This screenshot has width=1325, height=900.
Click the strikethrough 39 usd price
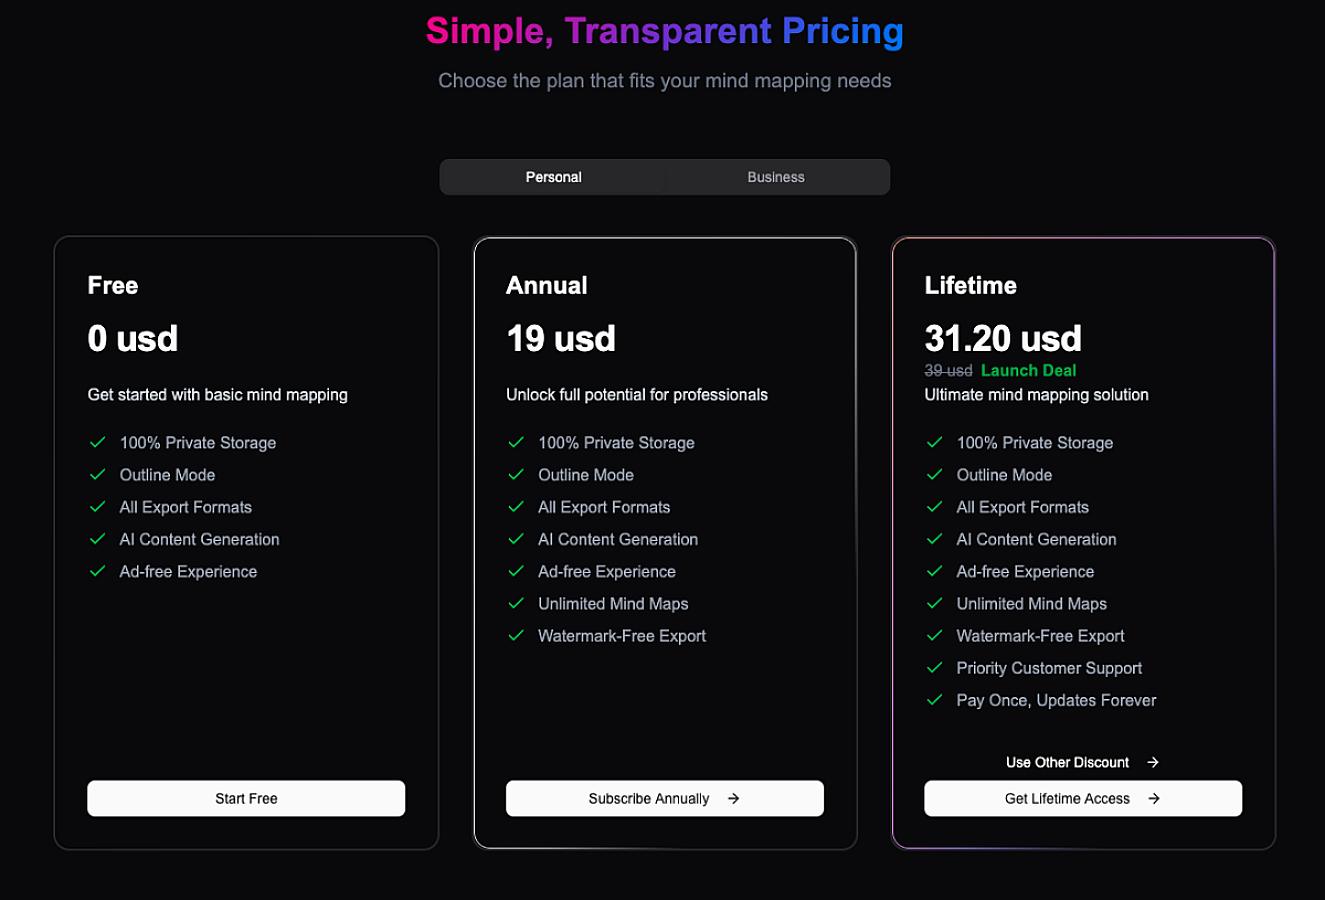(x=948, y=370)
